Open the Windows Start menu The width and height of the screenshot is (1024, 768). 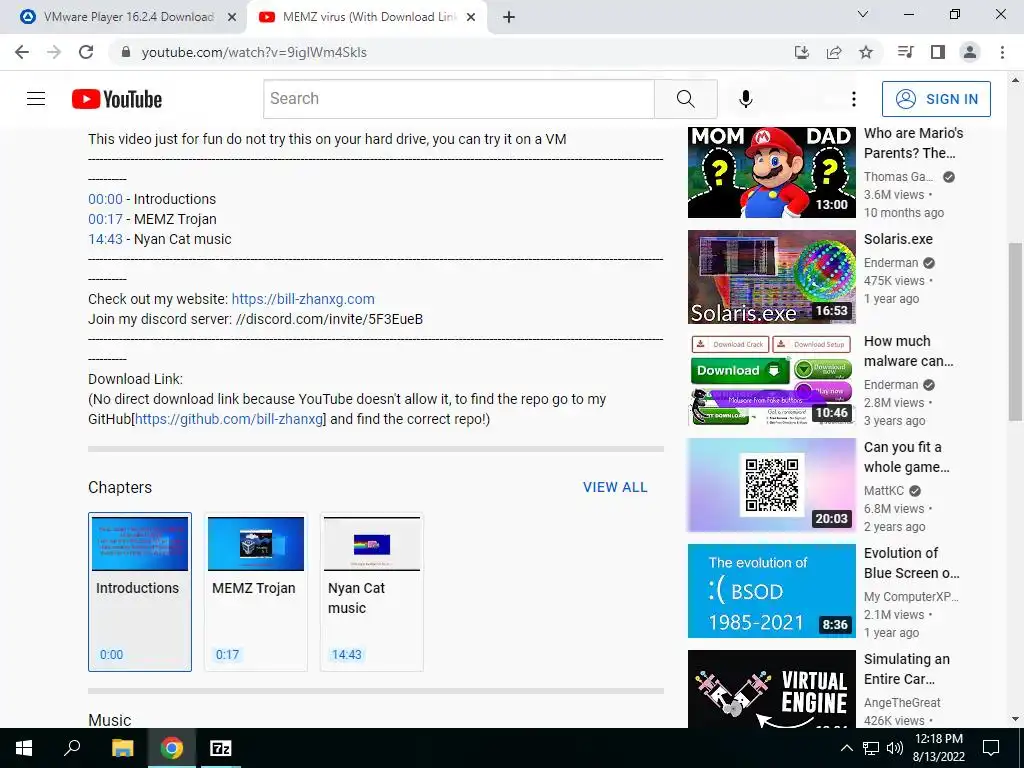24,748
